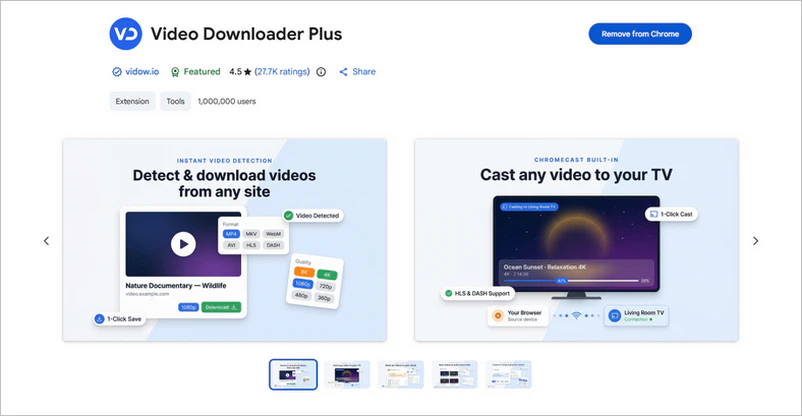Select the middle thumbnail in the carousel strip
This screenshot has width=802, height=416.
tap(400, 375)
